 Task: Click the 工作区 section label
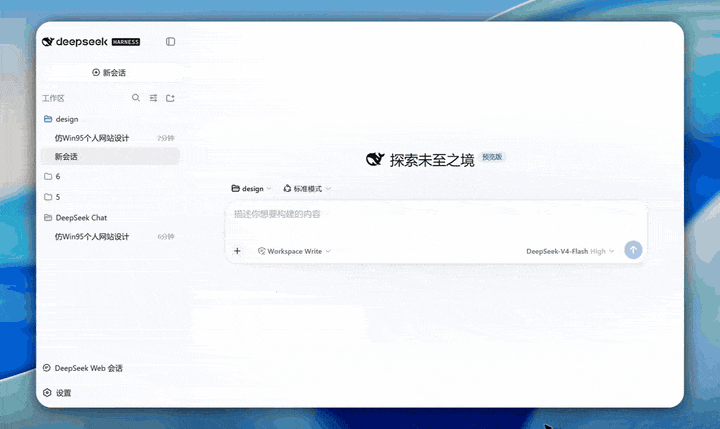[53, 98]
